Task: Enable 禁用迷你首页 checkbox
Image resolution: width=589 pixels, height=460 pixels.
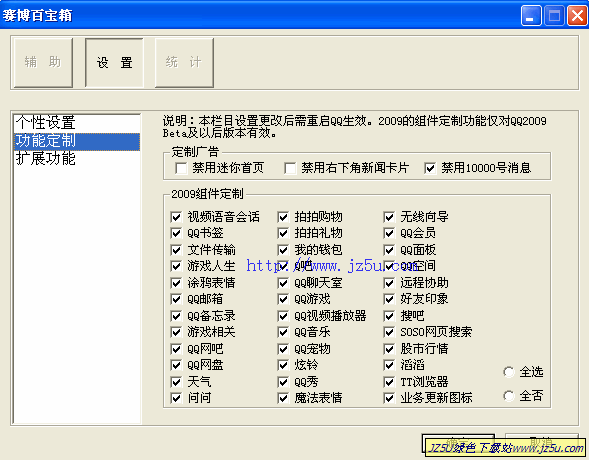Action: coord(181,168)
